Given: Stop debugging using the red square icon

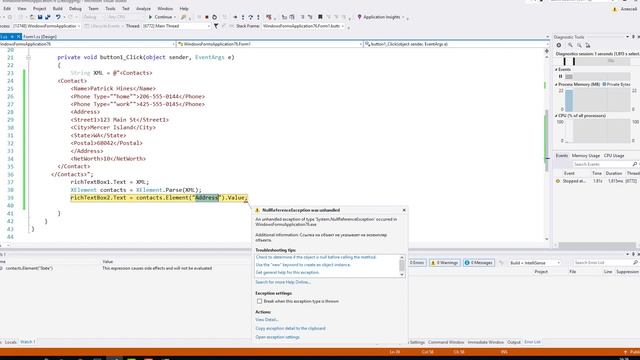Looking at the screenshot, I should [207, 17].
